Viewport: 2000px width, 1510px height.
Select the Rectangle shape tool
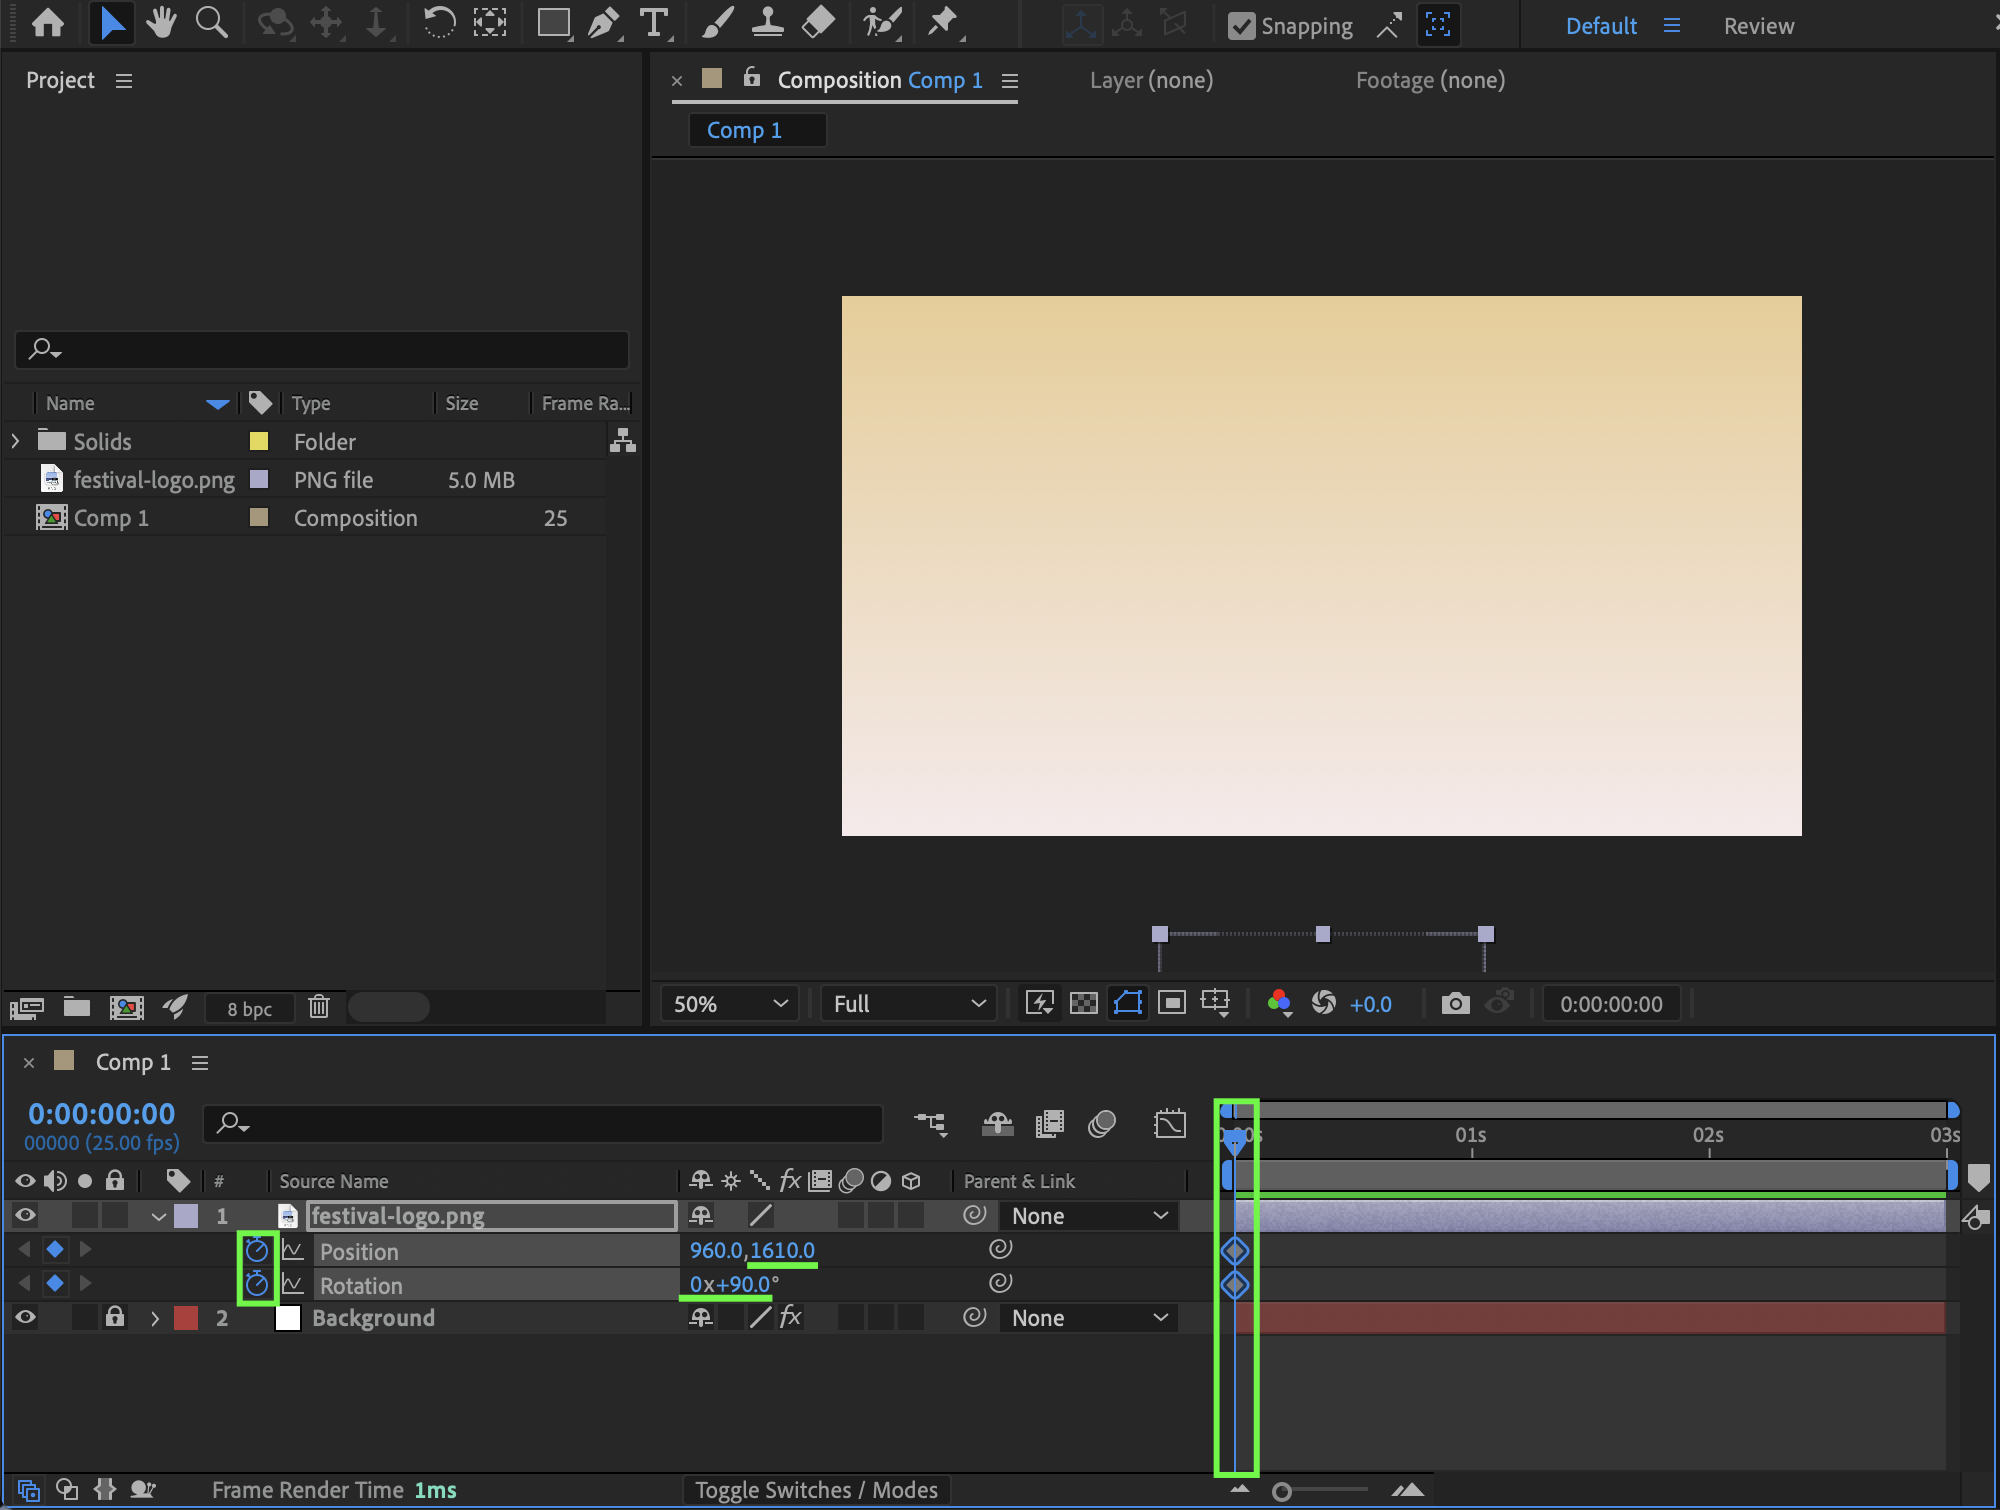(x=553, y=23)
